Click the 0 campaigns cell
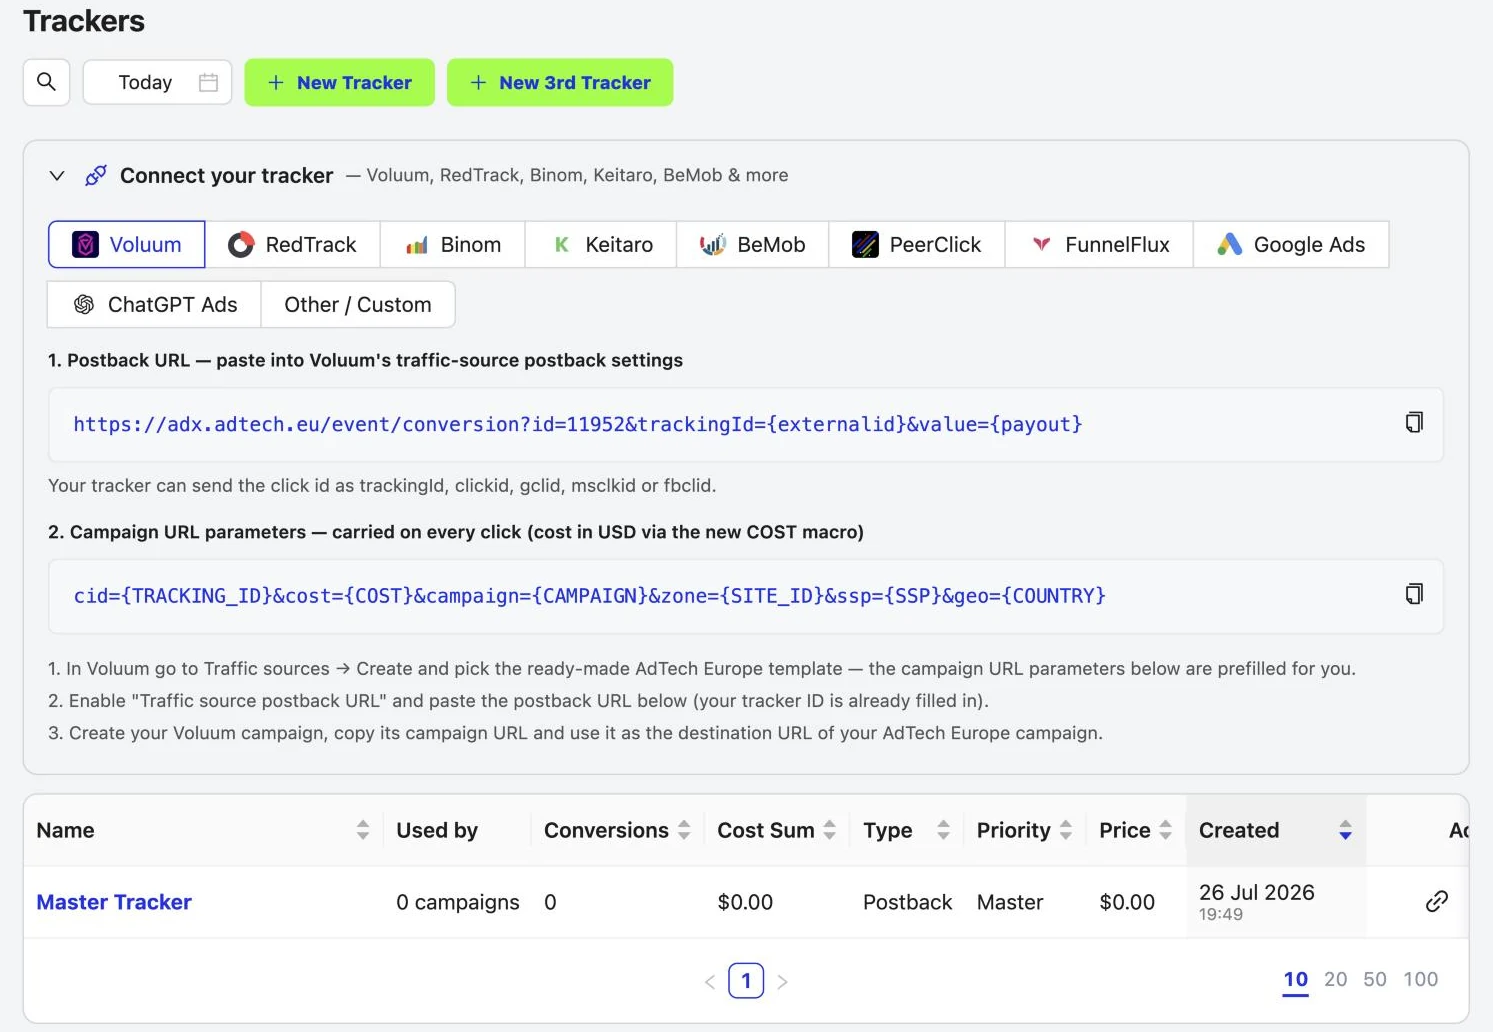1493x1032 pixels. tap(458, 902)
